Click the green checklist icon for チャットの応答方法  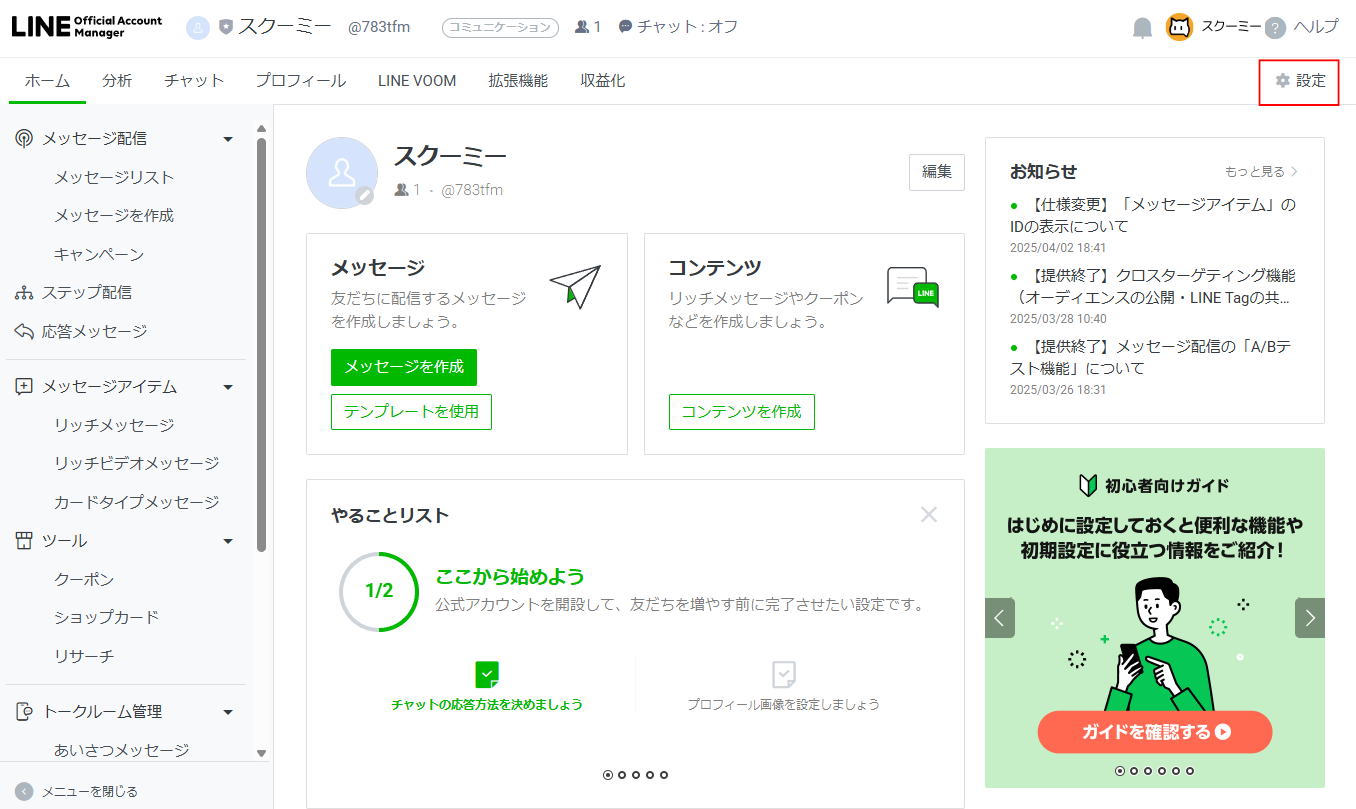click(x=487, y=674)
